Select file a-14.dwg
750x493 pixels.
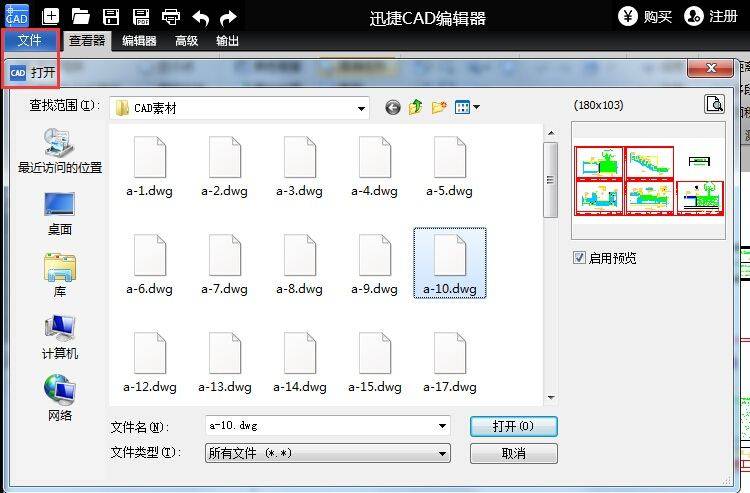click(x=300, y=363)
